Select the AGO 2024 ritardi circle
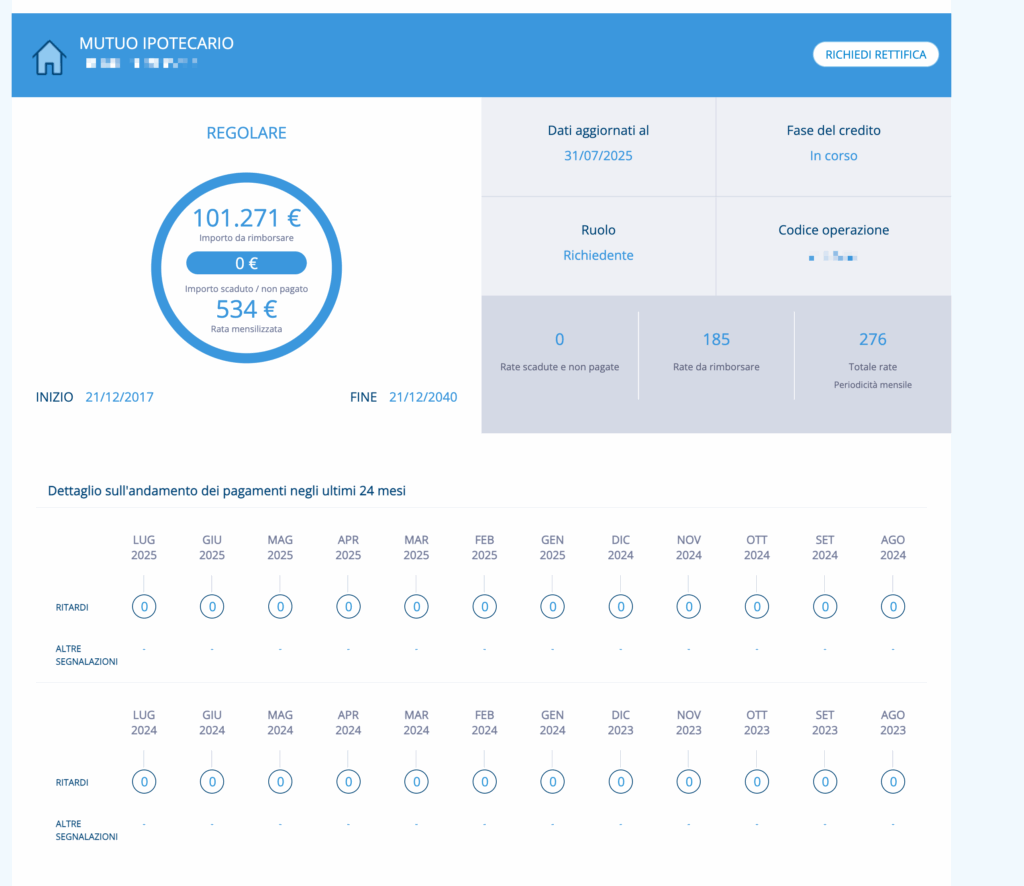The image size is (1024, 886). pyautogui.click(x=893, y=606)
